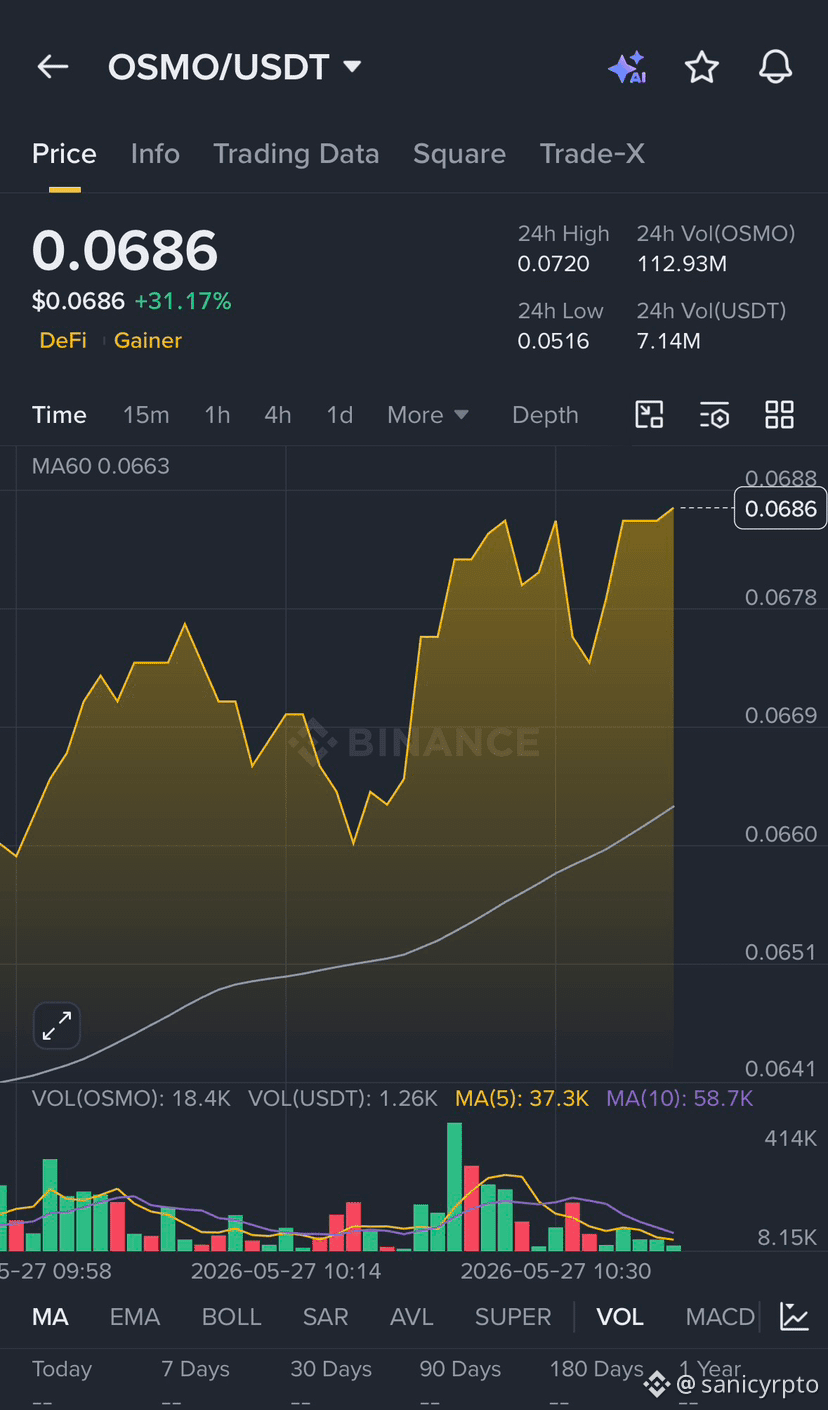Select the 1h chart interval
Image resolution: width=828 pixels, height=1410 pixels.
(217, 414)
